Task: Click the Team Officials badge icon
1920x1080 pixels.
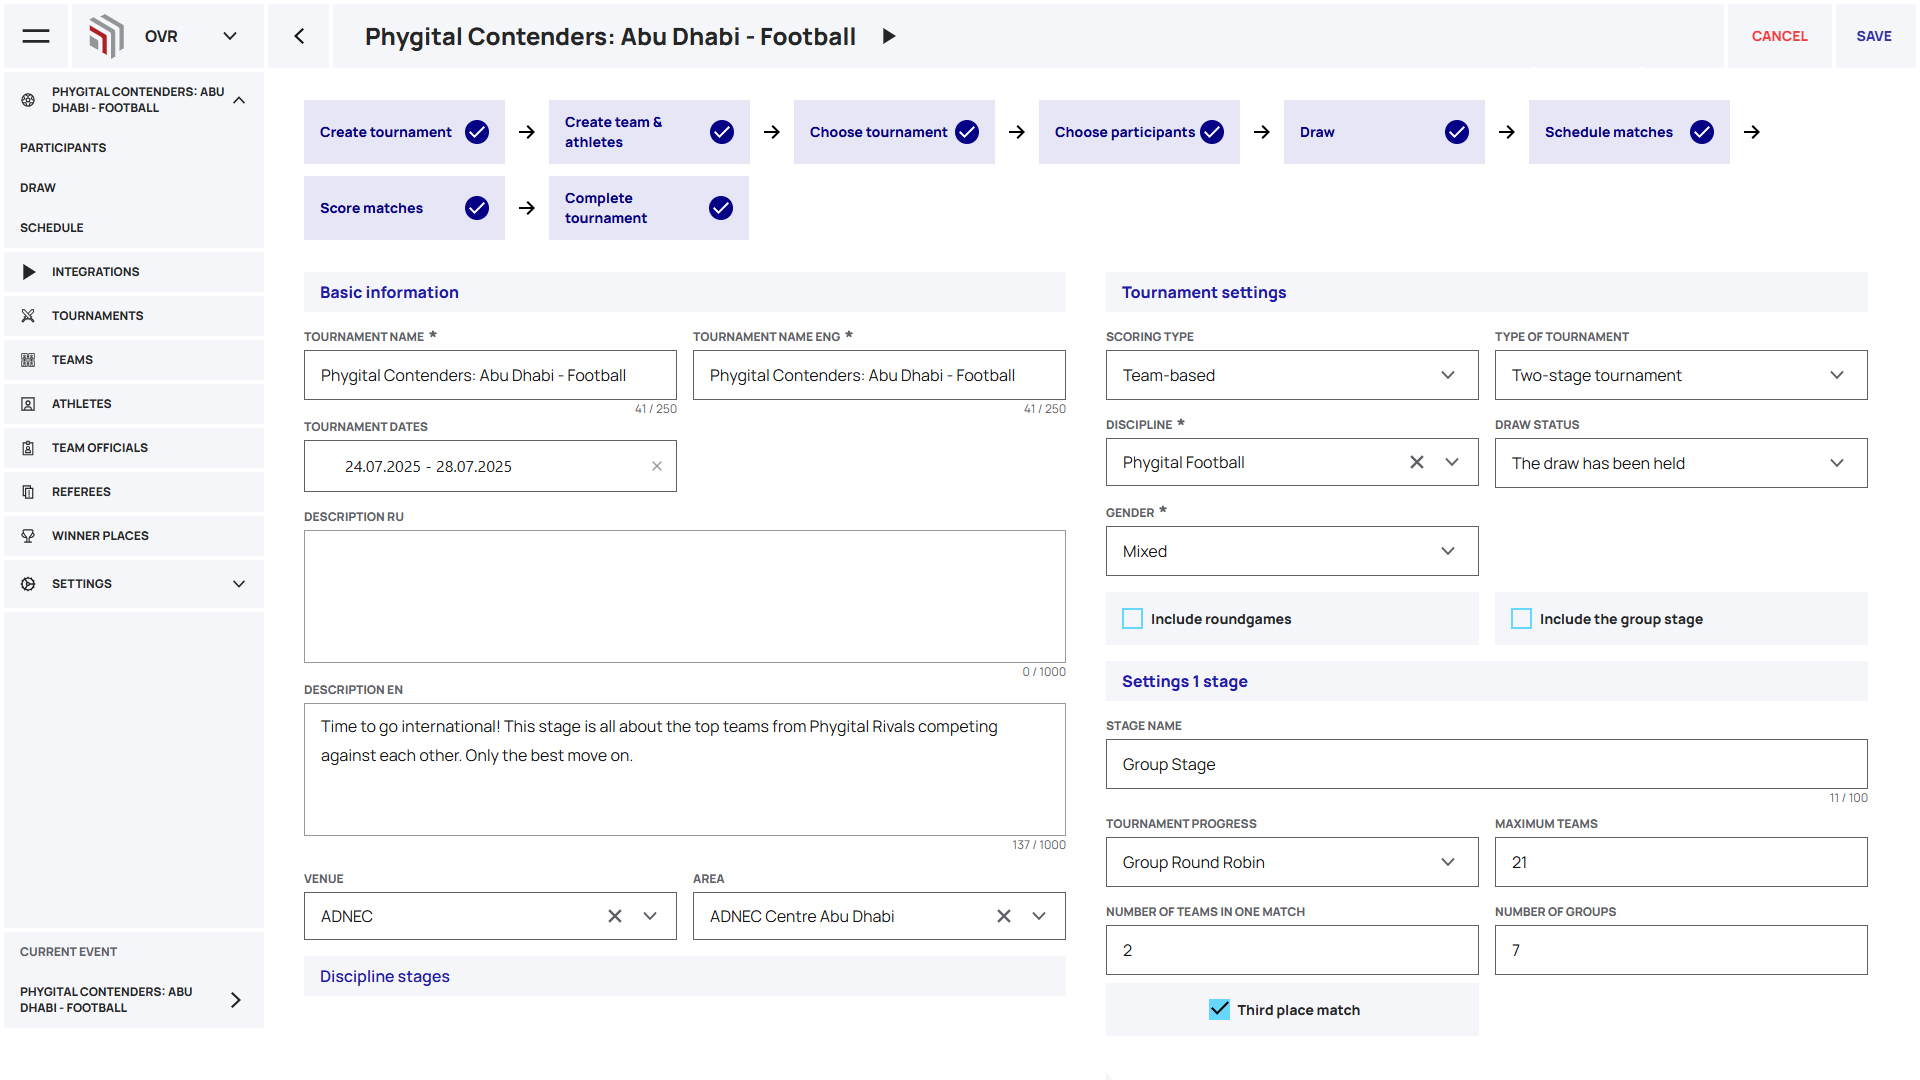Action: (x=28, y=448)
